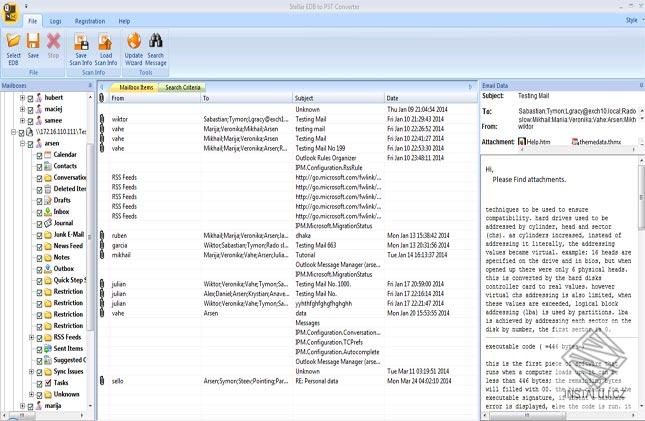
Task: Click the Stop red X icon
Action: point(53,41)
